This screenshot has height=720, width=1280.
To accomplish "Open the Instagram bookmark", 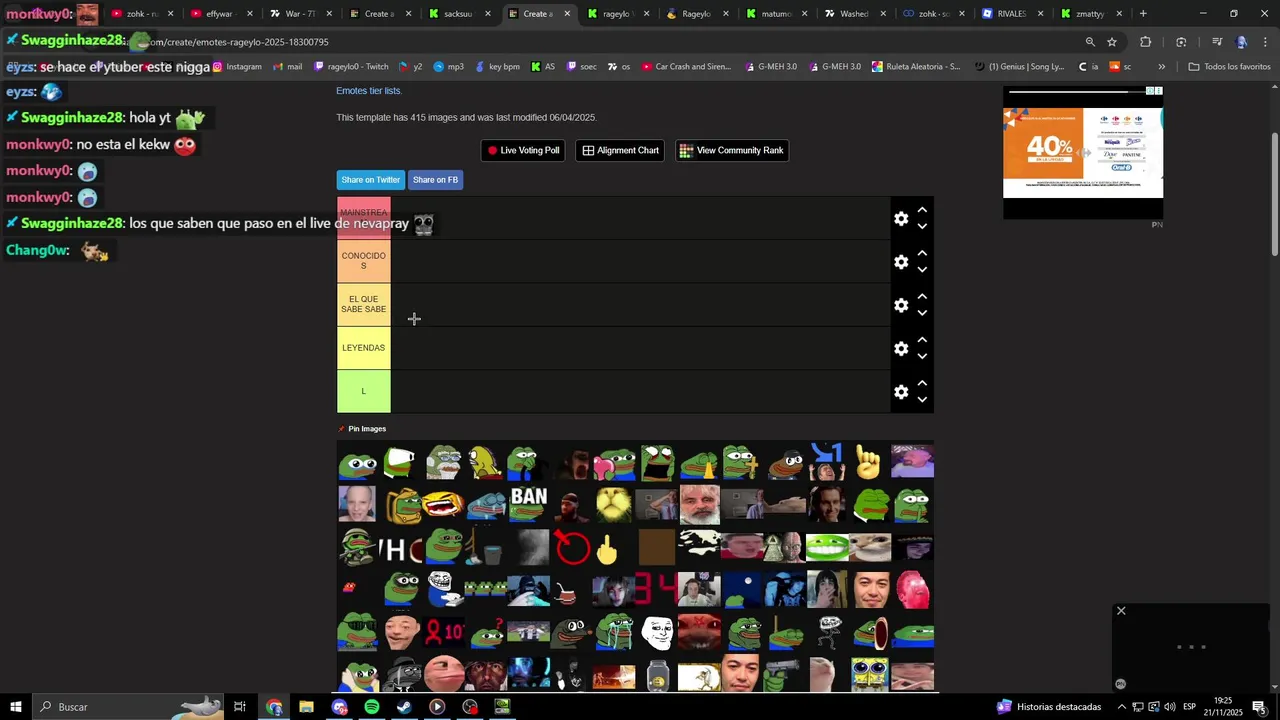I will pos(237,67).
